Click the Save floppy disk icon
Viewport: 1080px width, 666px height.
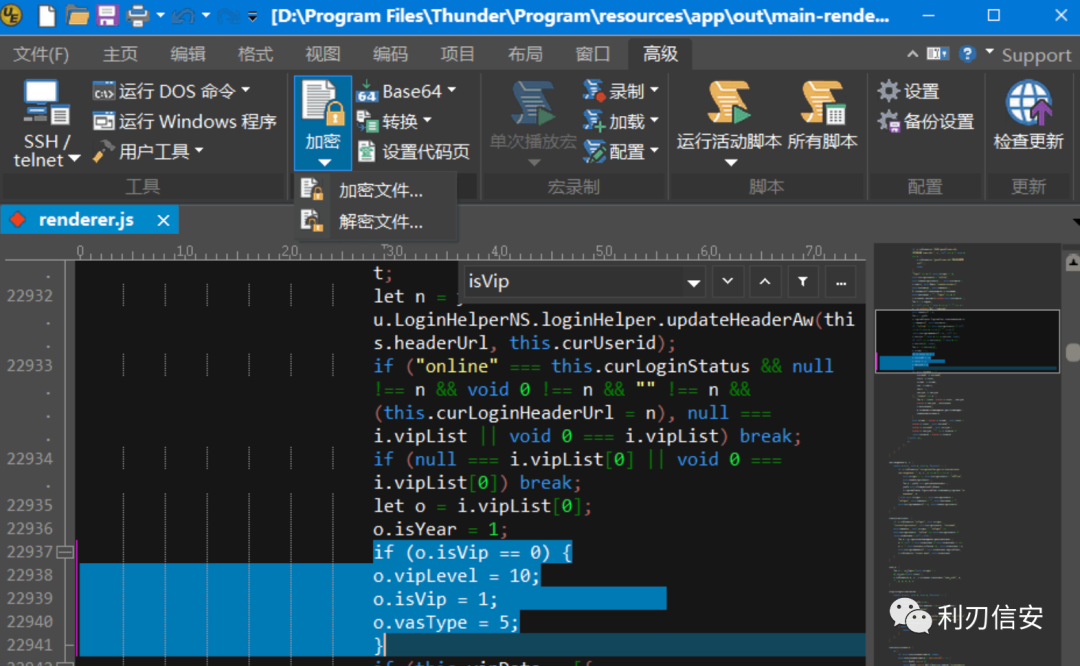coord(107,15)
